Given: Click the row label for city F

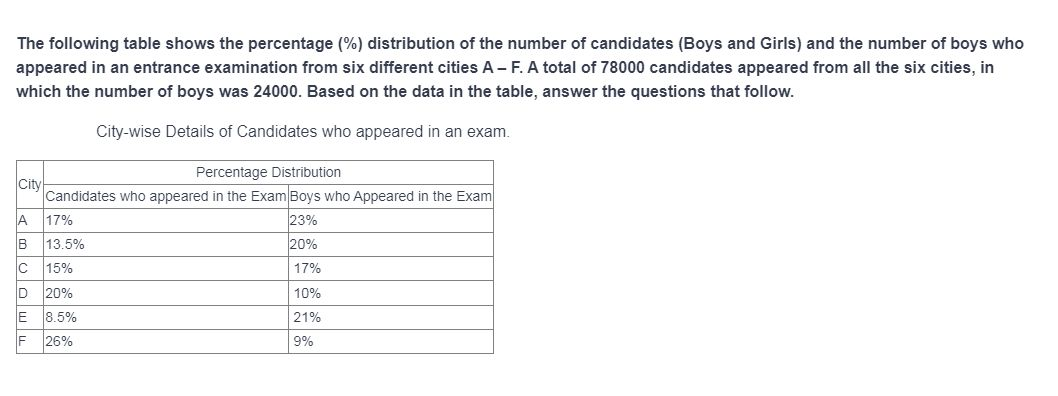Looking at the screenshot, I should 30,341.
